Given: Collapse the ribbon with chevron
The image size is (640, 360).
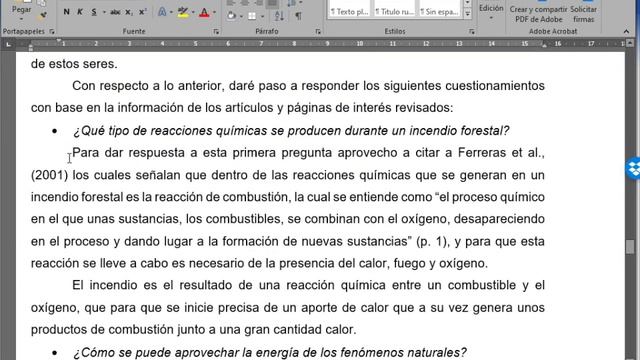Looking at the screenshot, I should 626,31.
